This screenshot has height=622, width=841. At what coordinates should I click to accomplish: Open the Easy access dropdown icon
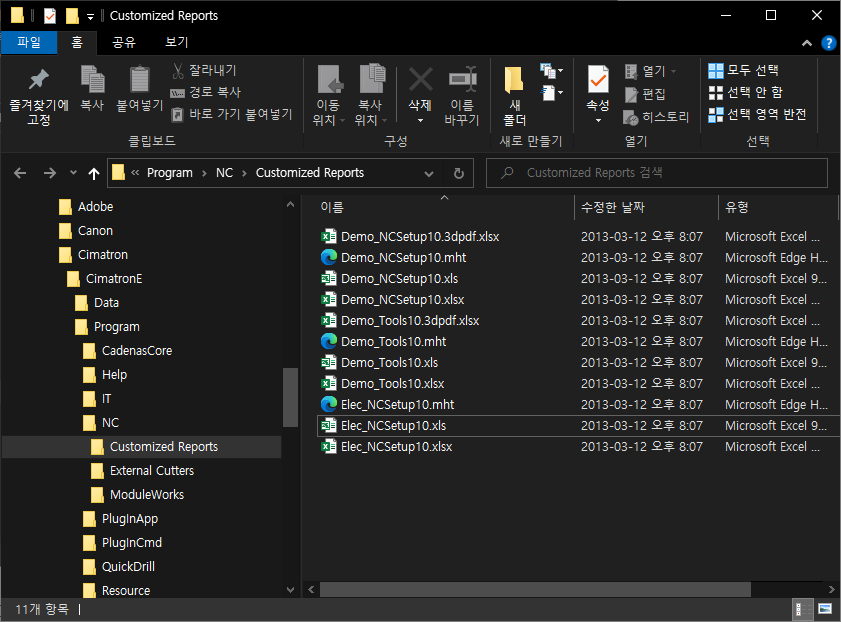[551, 93]
